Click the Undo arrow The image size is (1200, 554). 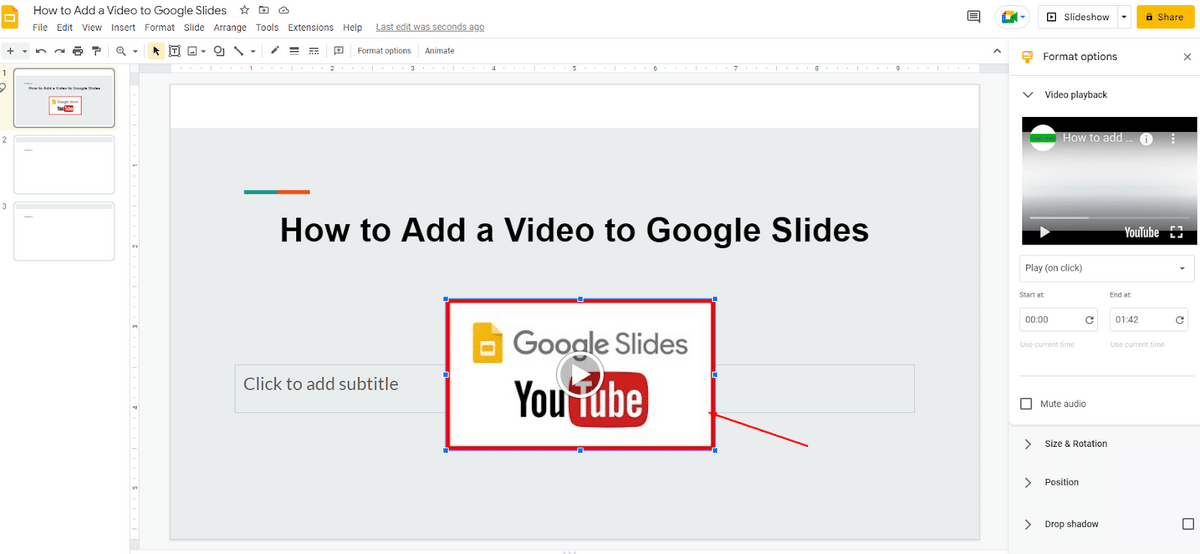41,51
